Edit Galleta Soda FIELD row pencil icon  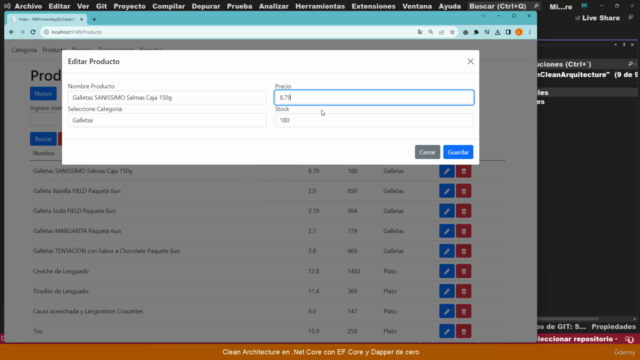pyautogui.click(x=447, y=211)
